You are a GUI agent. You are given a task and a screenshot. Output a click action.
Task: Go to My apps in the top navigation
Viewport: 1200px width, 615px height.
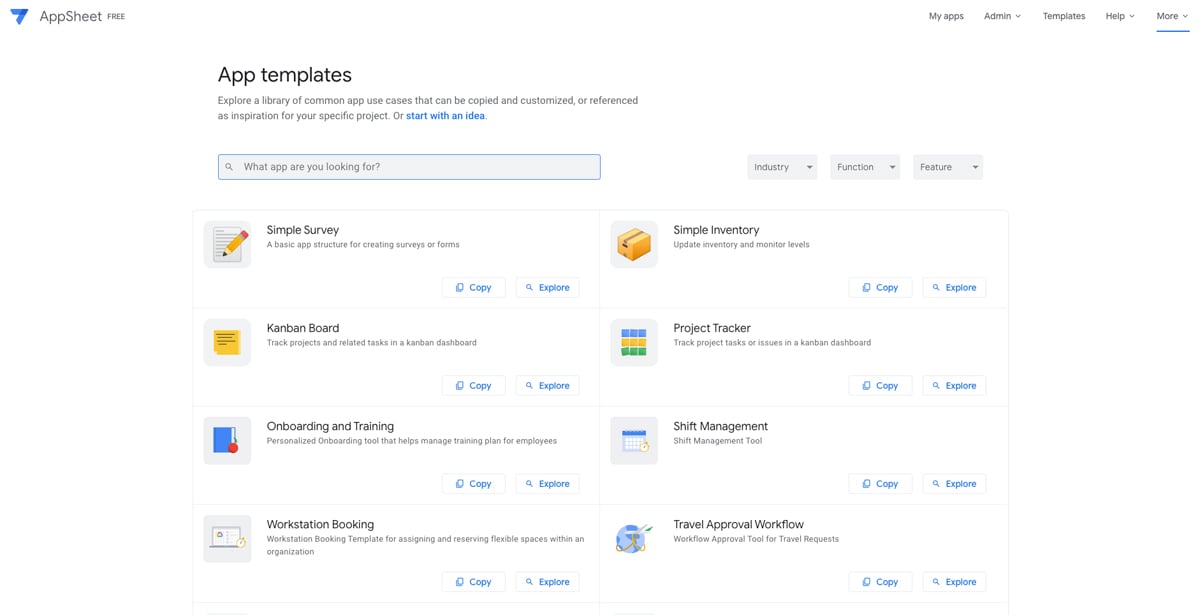click(x=946, y=16)
